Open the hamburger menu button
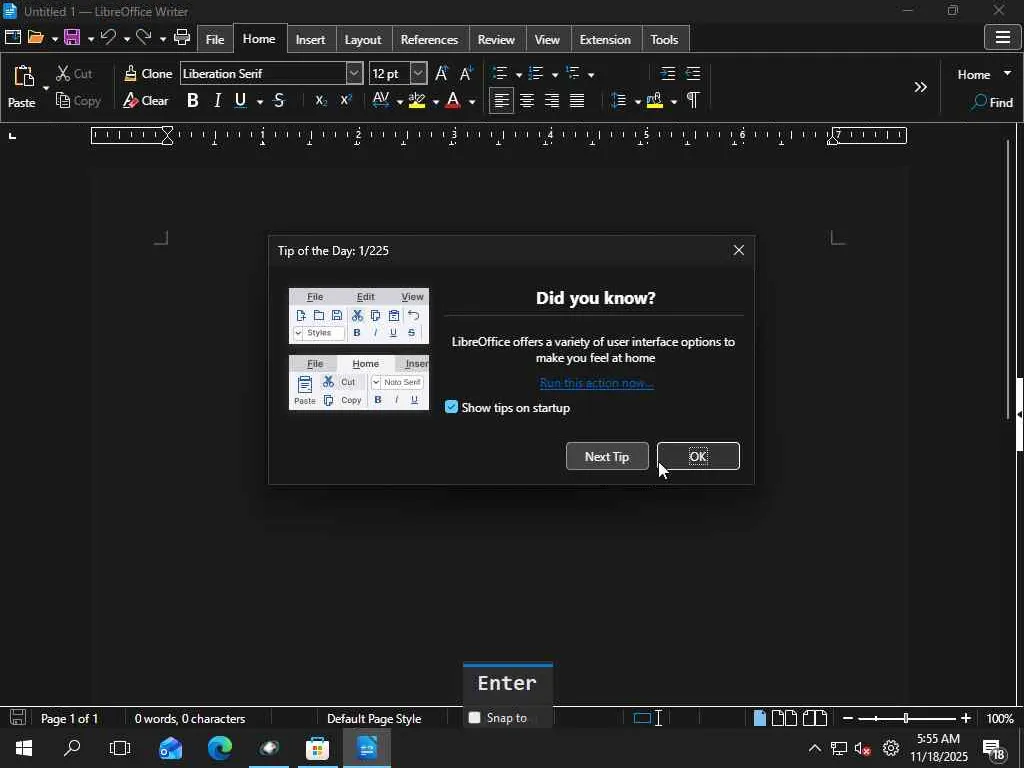1024x768 pixels. 1002,37
